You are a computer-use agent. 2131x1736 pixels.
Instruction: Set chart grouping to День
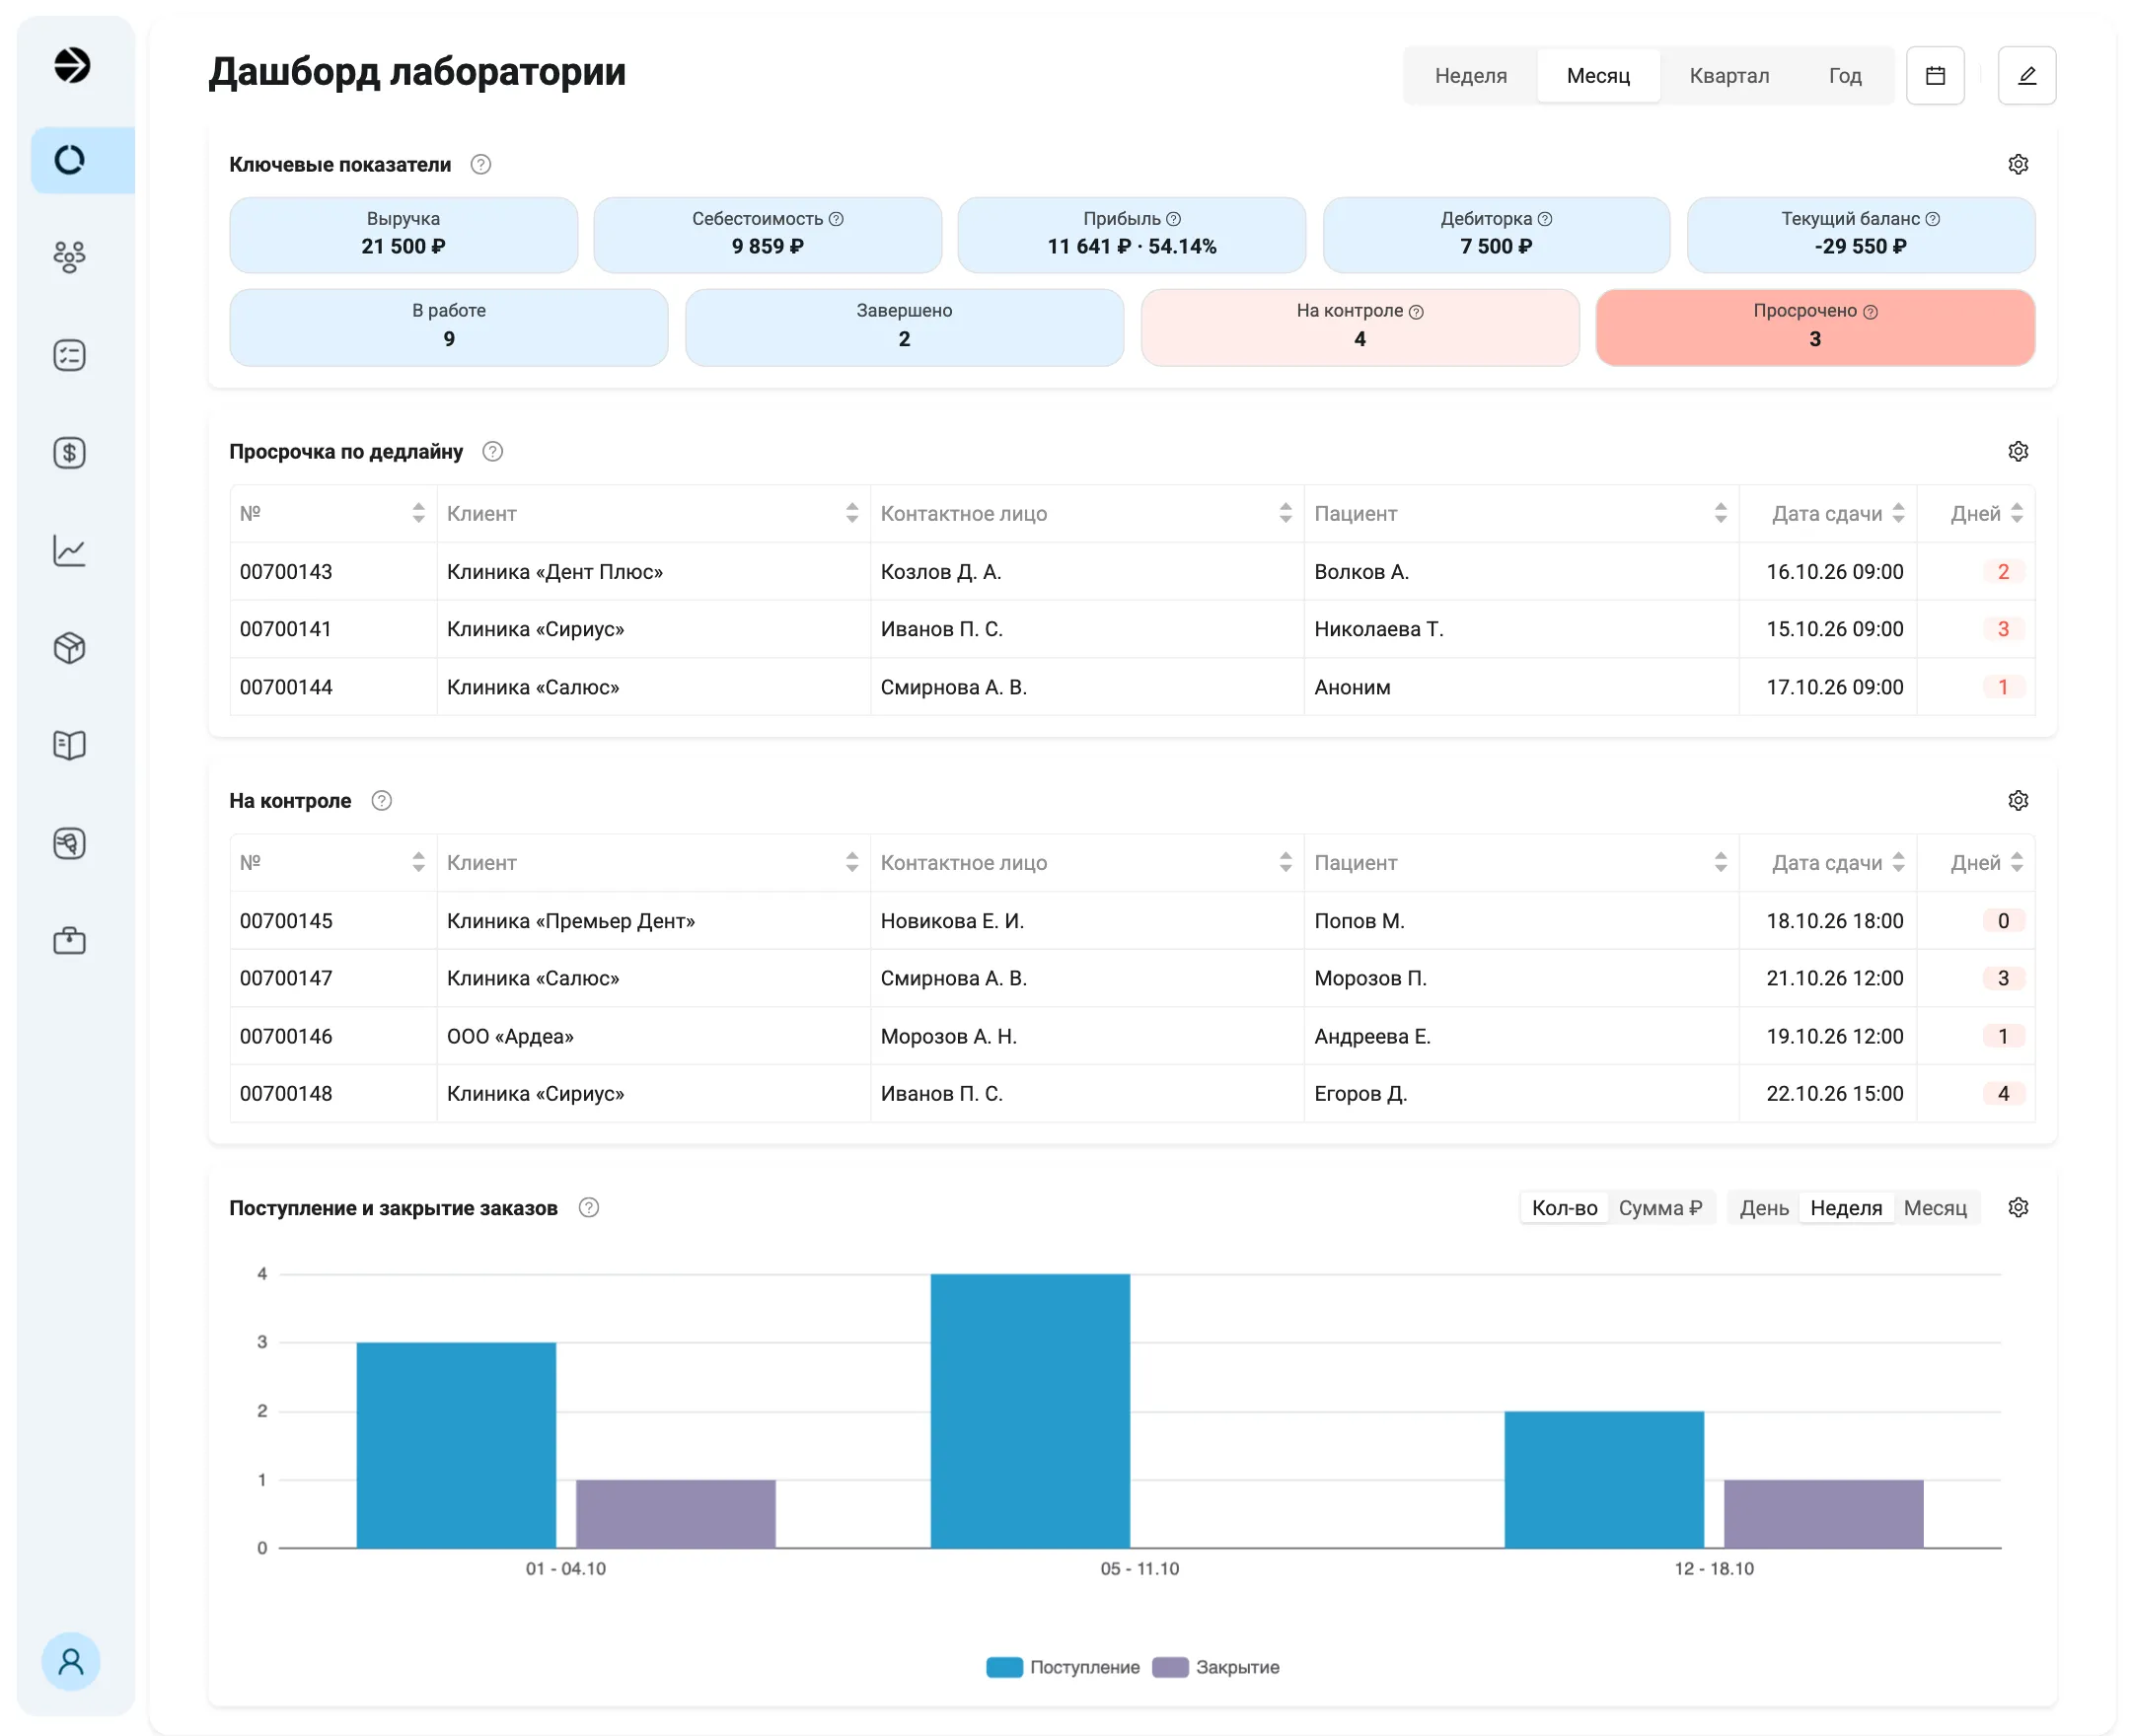point(1764,1208)
